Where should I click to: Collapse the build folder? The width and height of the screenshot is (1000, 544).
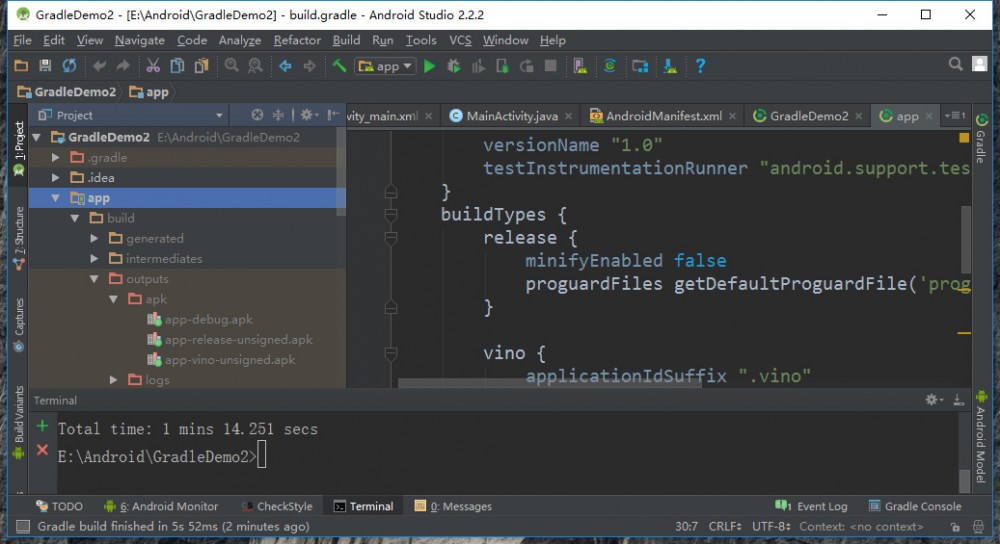tap(75, 218)
